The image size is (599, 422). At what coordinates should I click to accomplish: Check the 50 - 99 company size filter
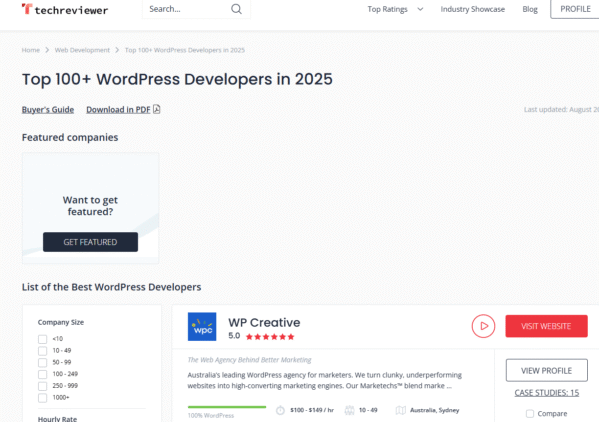pos(42,362)
